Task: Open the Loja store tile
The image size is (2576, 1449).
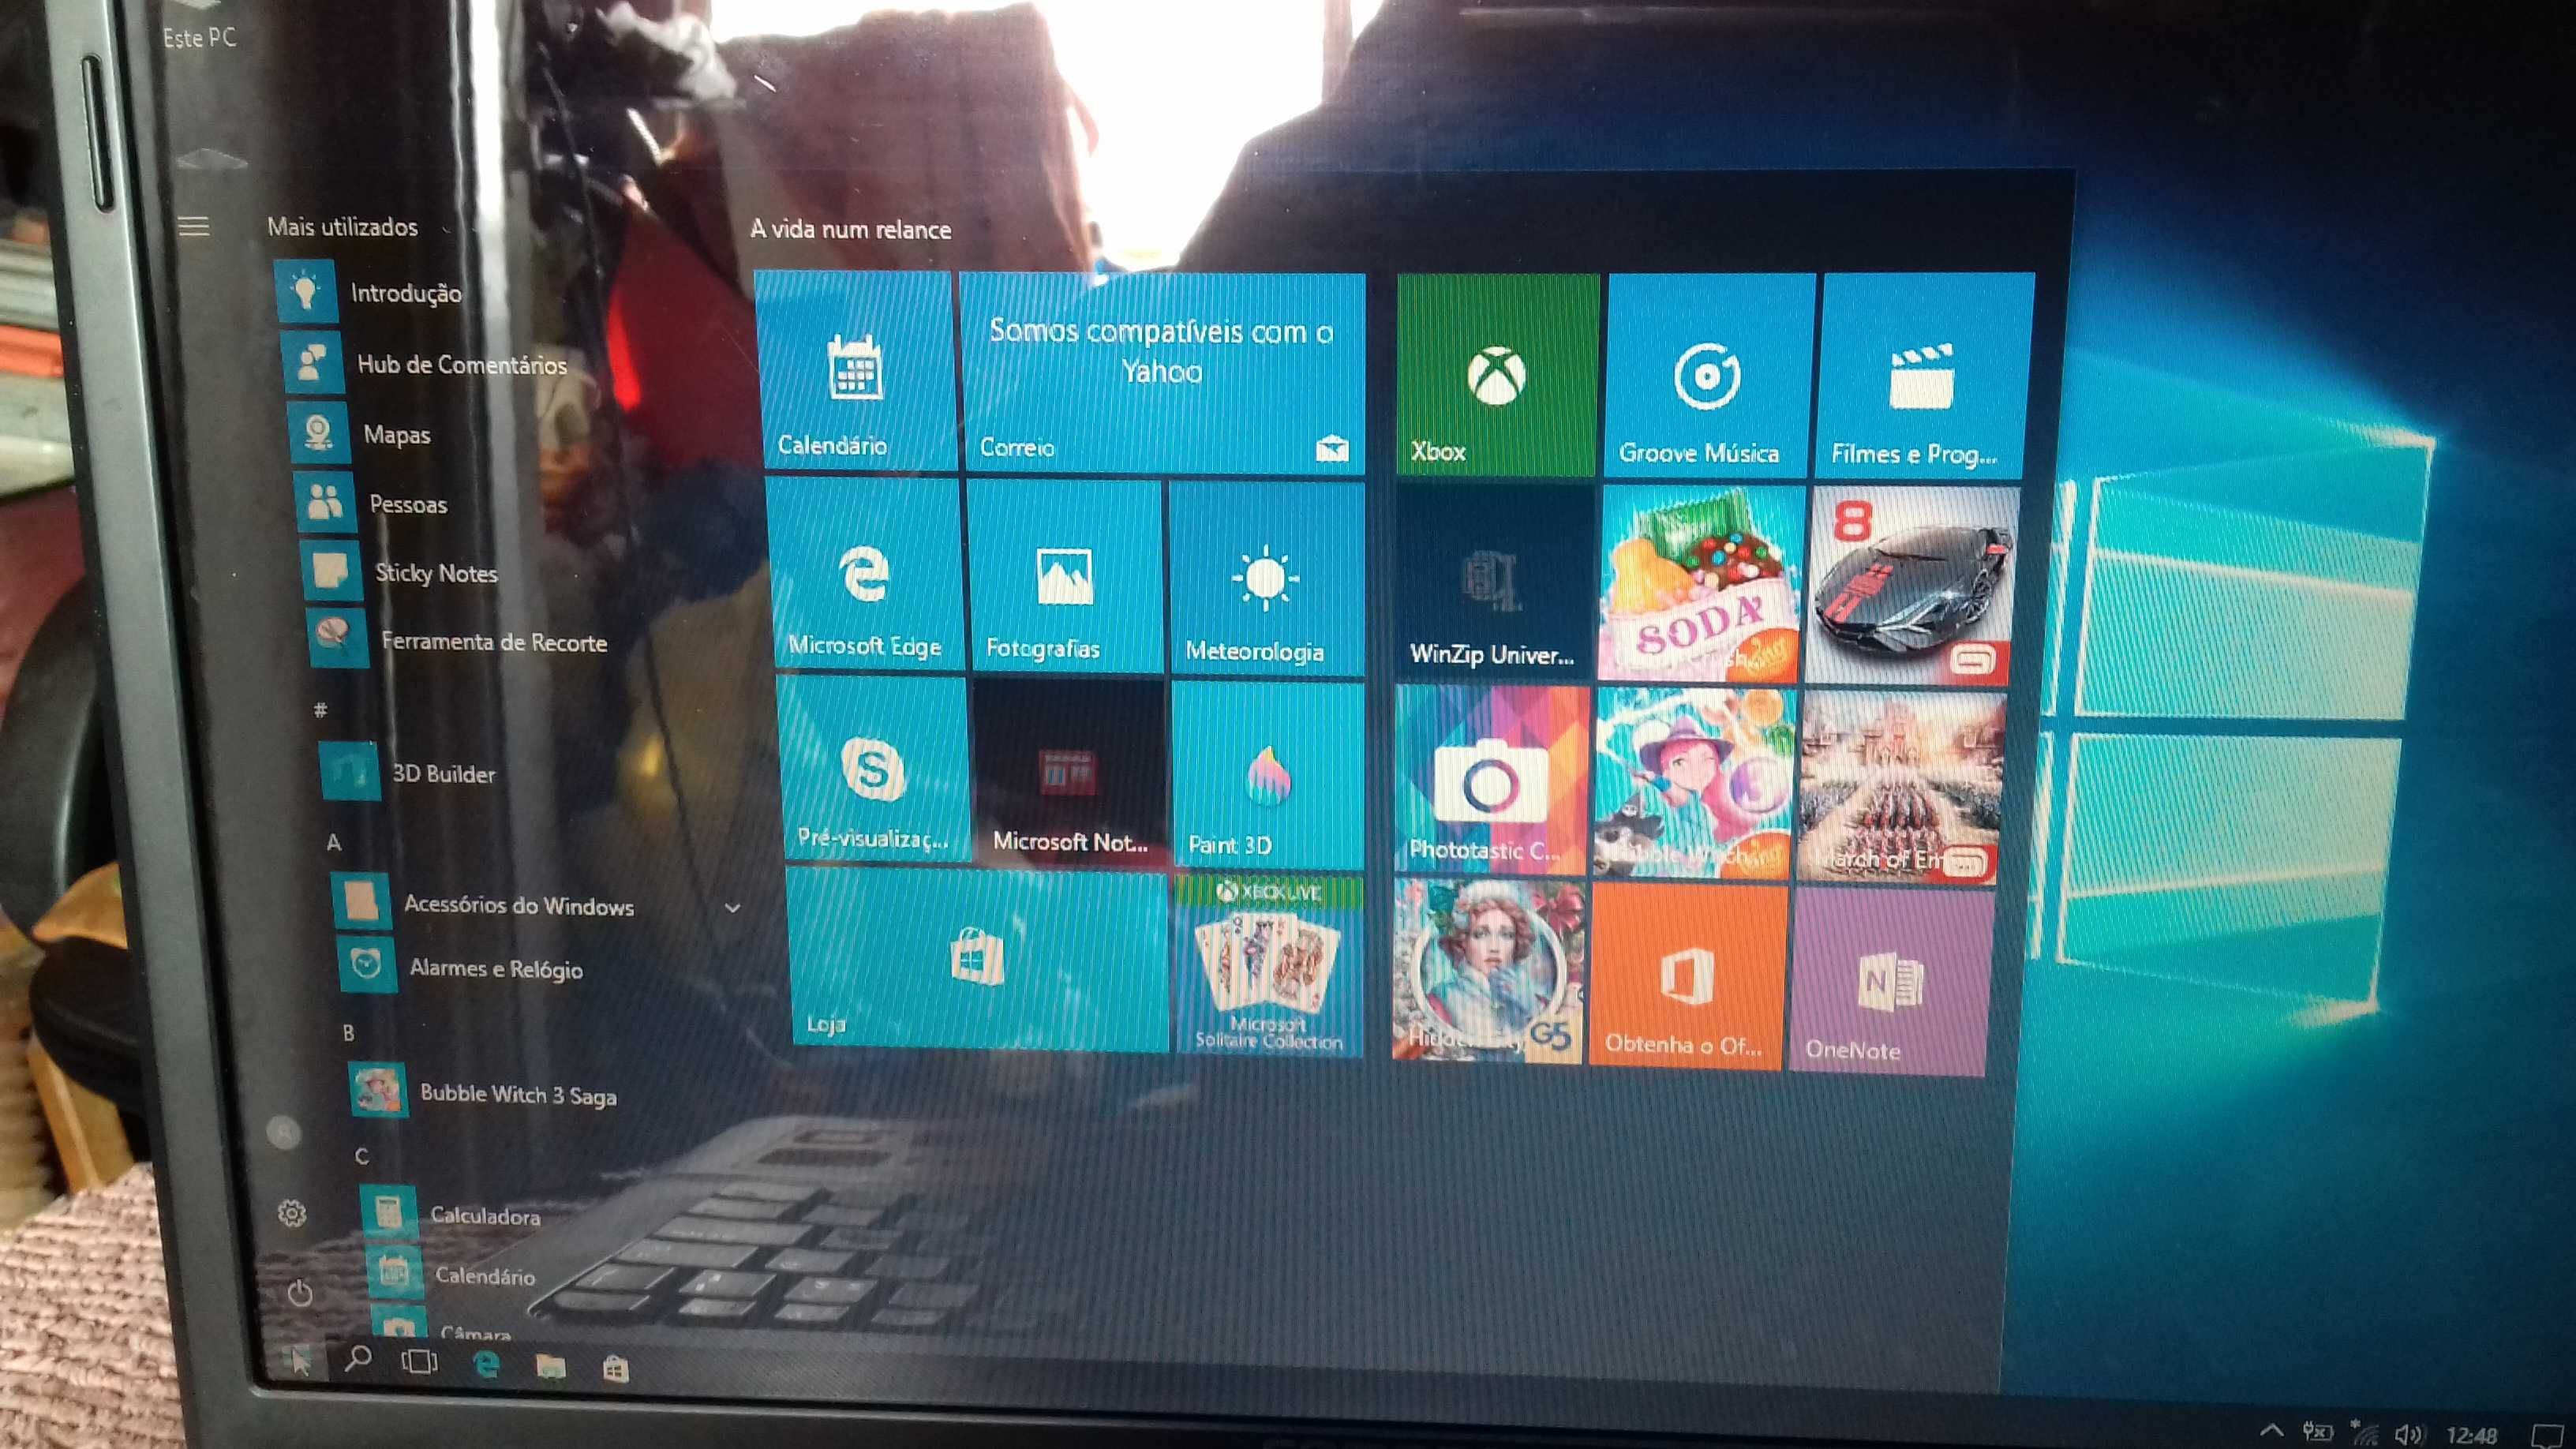Action: 978,958
